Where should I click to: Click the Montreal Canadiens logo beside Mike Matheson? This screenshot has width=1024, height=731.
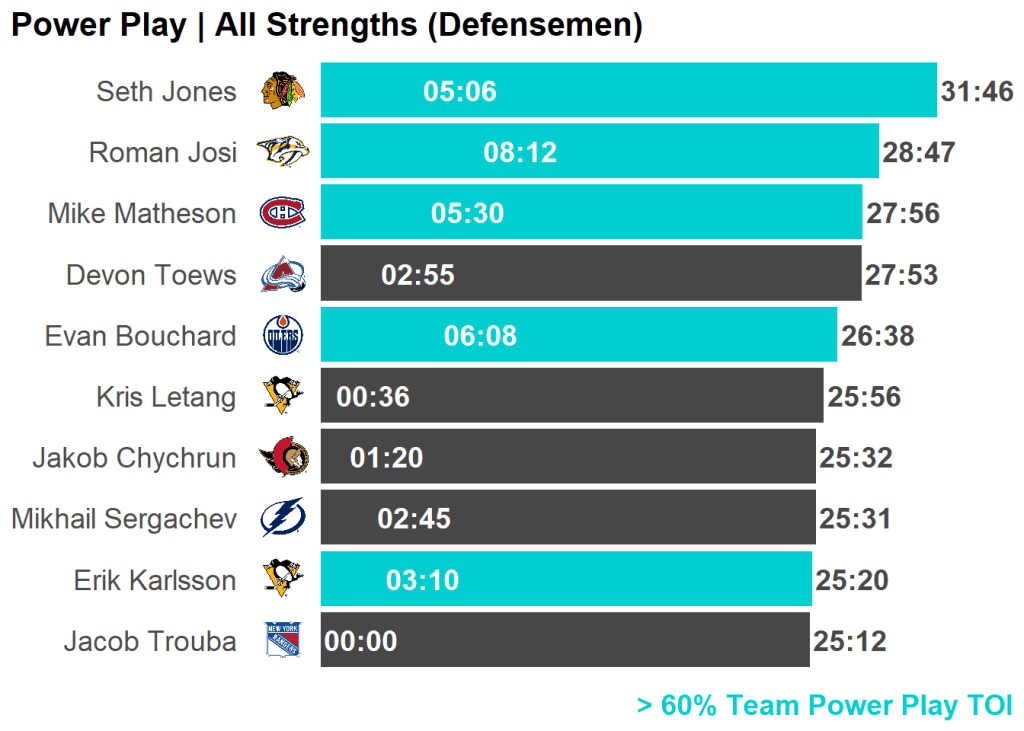283,213
